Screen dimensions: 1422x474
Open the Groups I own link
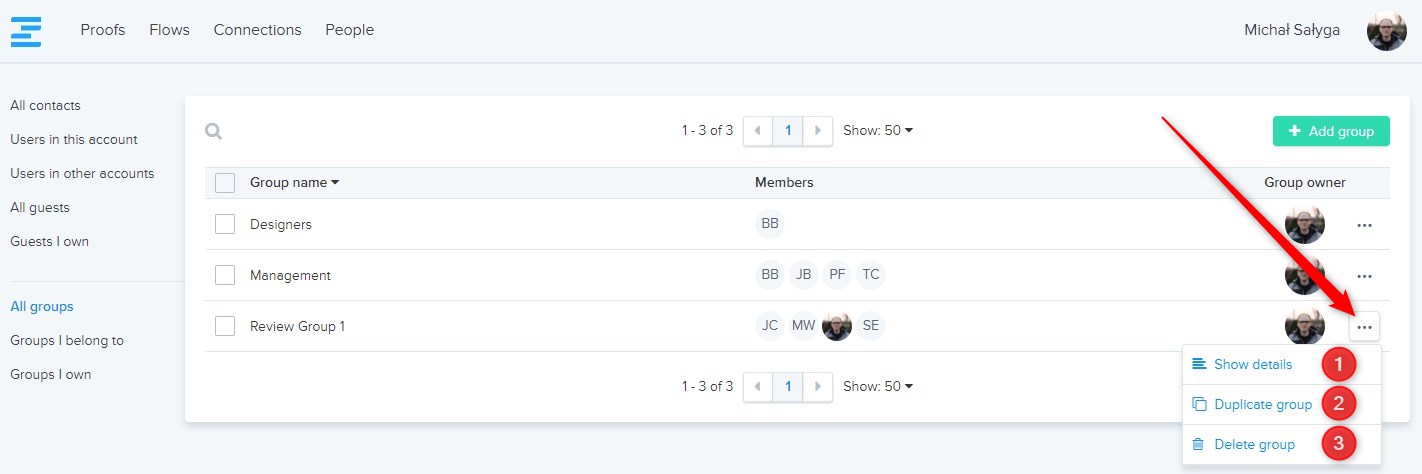pyautogui.click(x=51, y=374)
